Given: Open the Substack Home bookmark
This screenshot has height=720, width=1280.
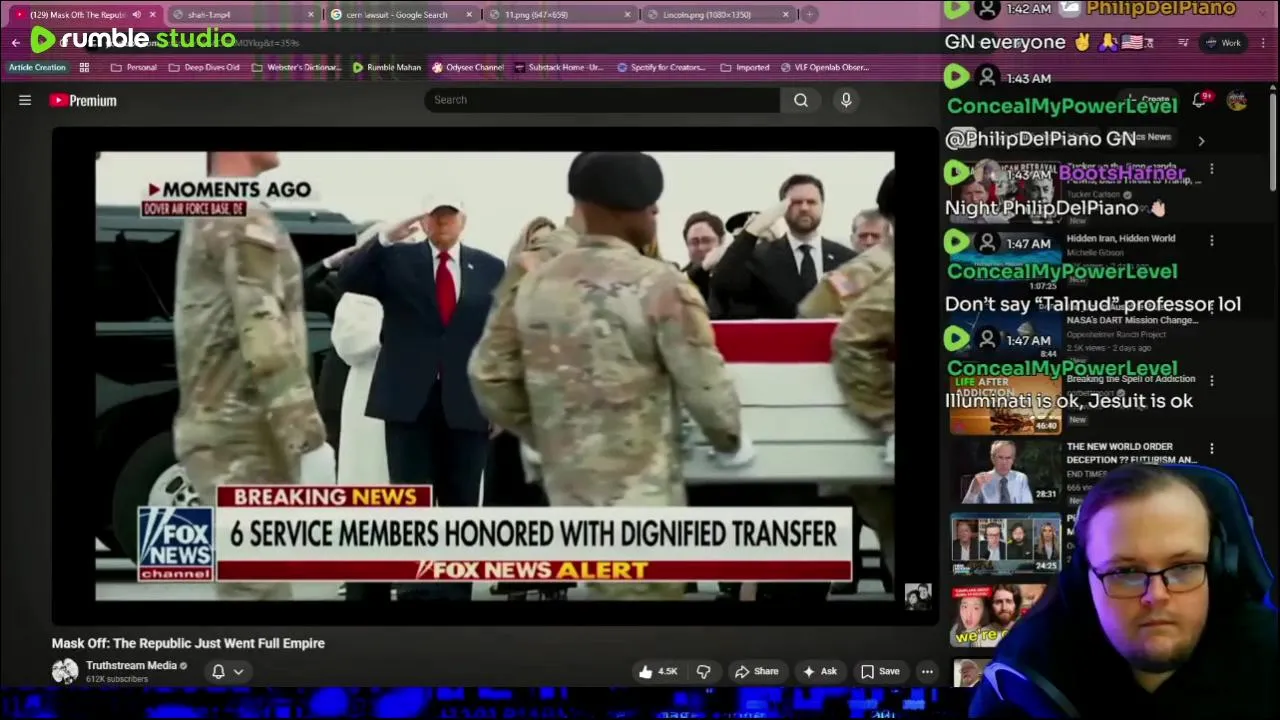Looking at the screenshot, I should 558,67.
